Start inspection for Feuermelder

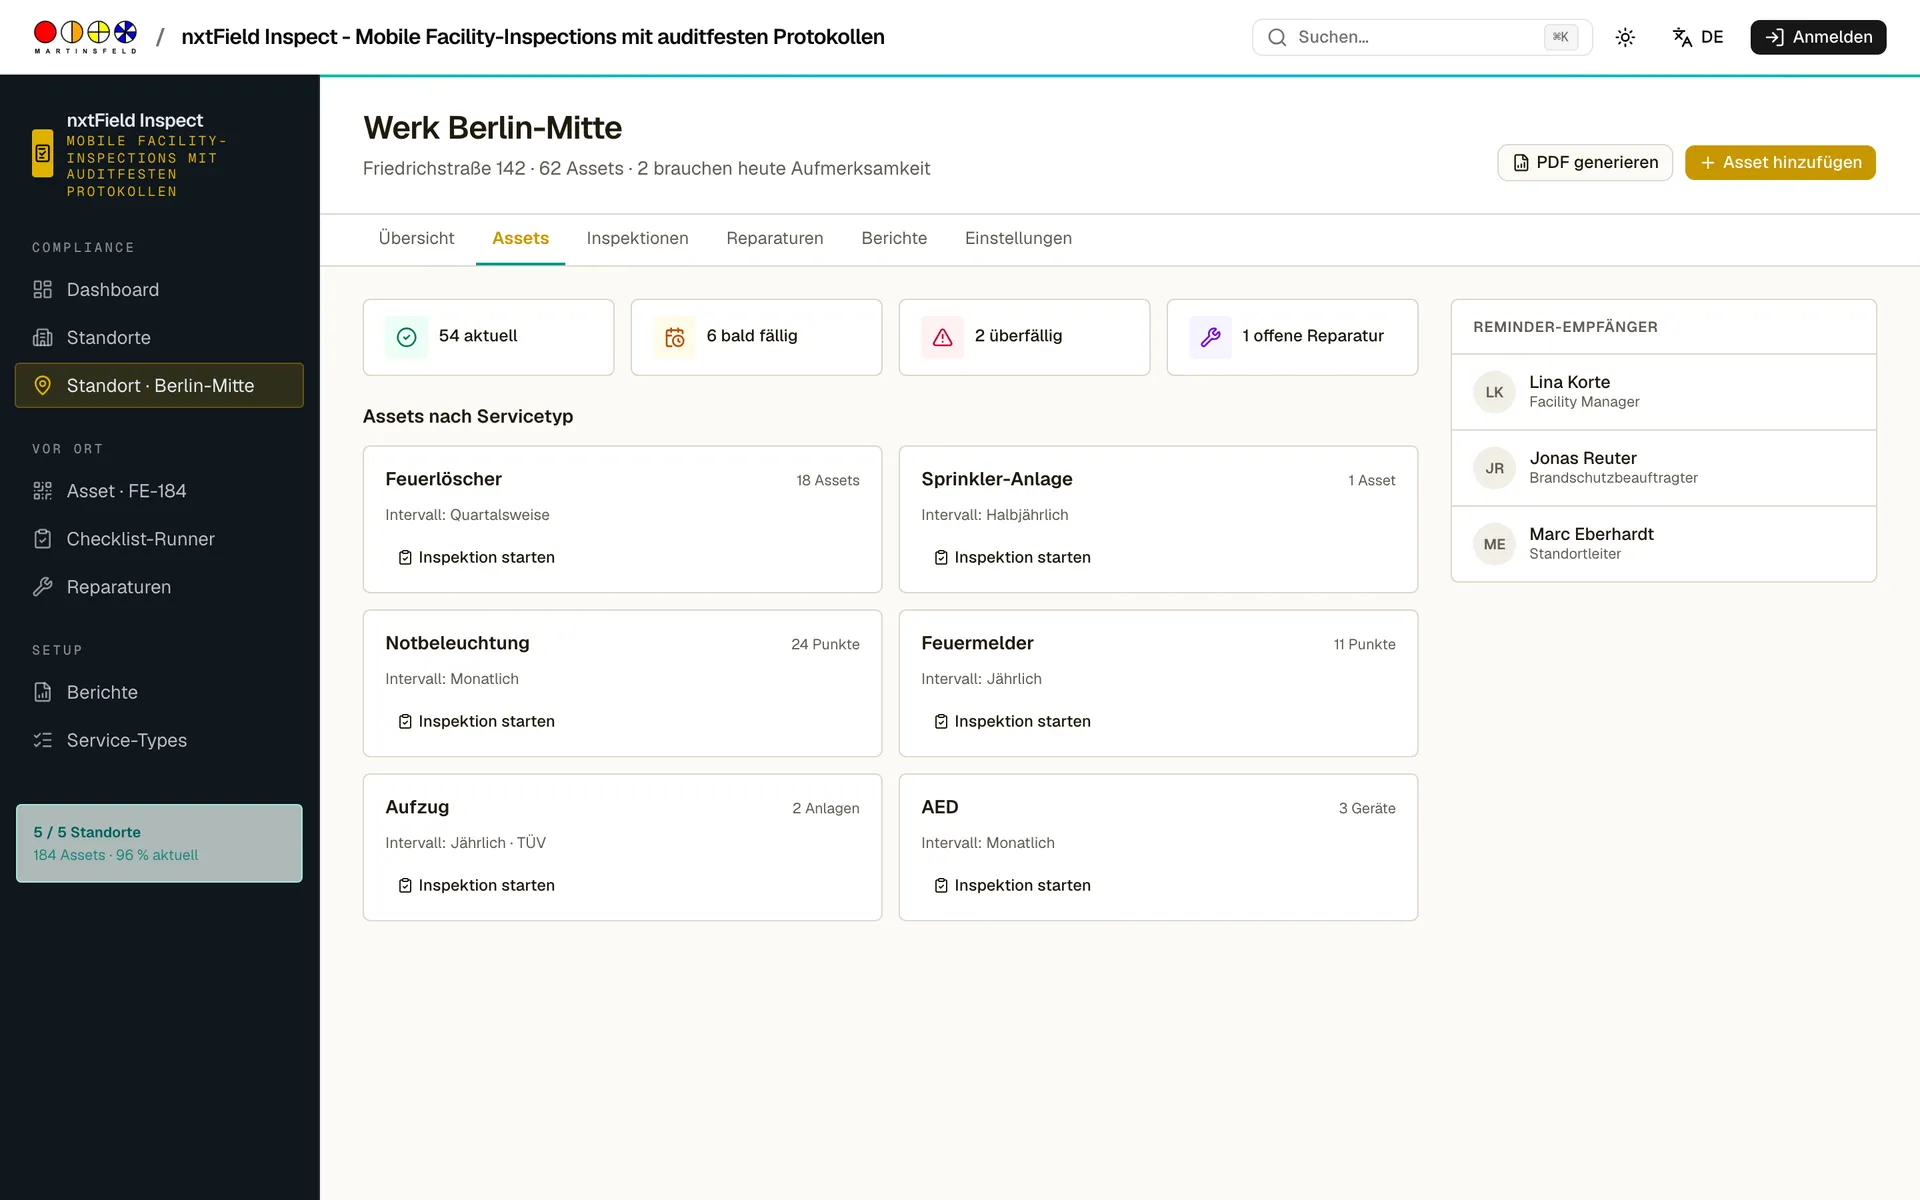click(x=1012, y=721)
